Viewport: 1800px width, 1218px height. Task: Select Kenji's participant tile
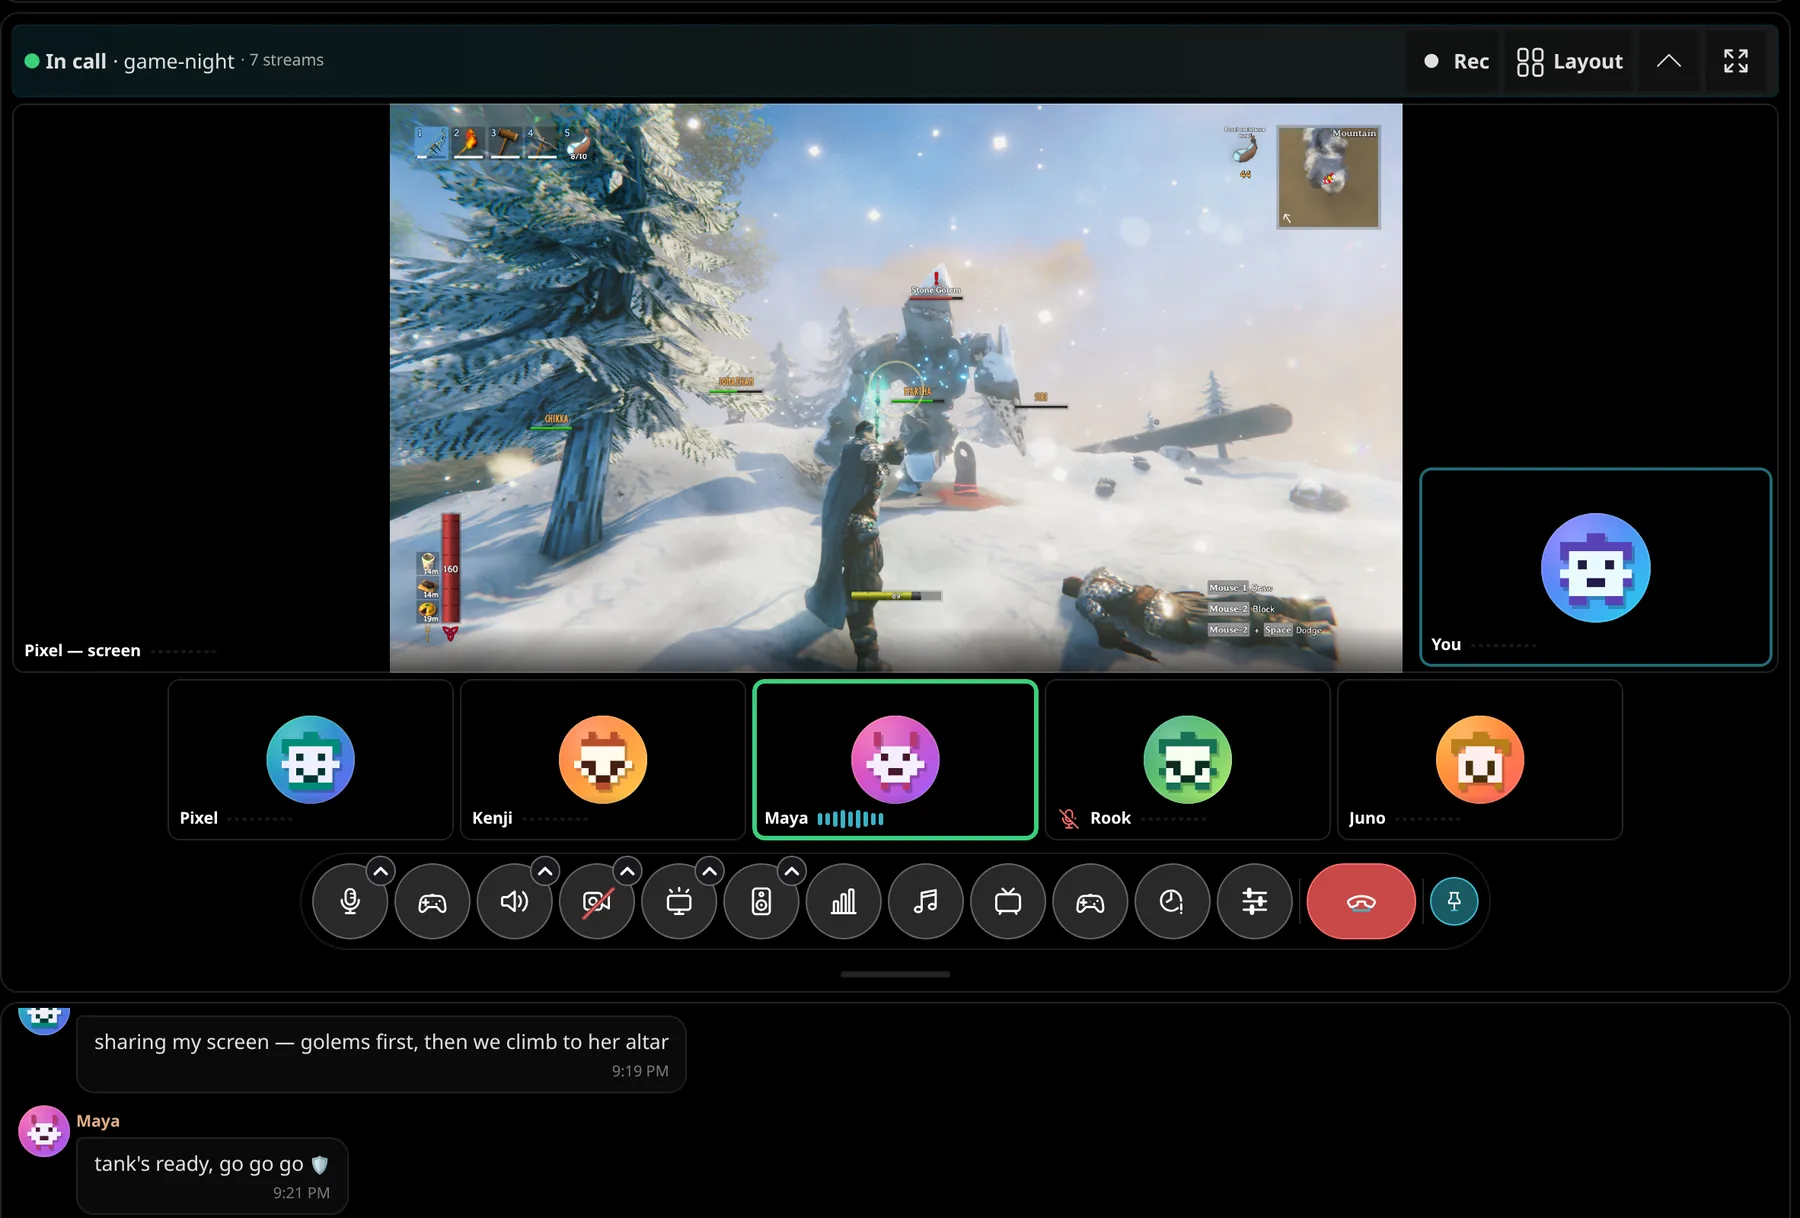[x=602, y=760]
